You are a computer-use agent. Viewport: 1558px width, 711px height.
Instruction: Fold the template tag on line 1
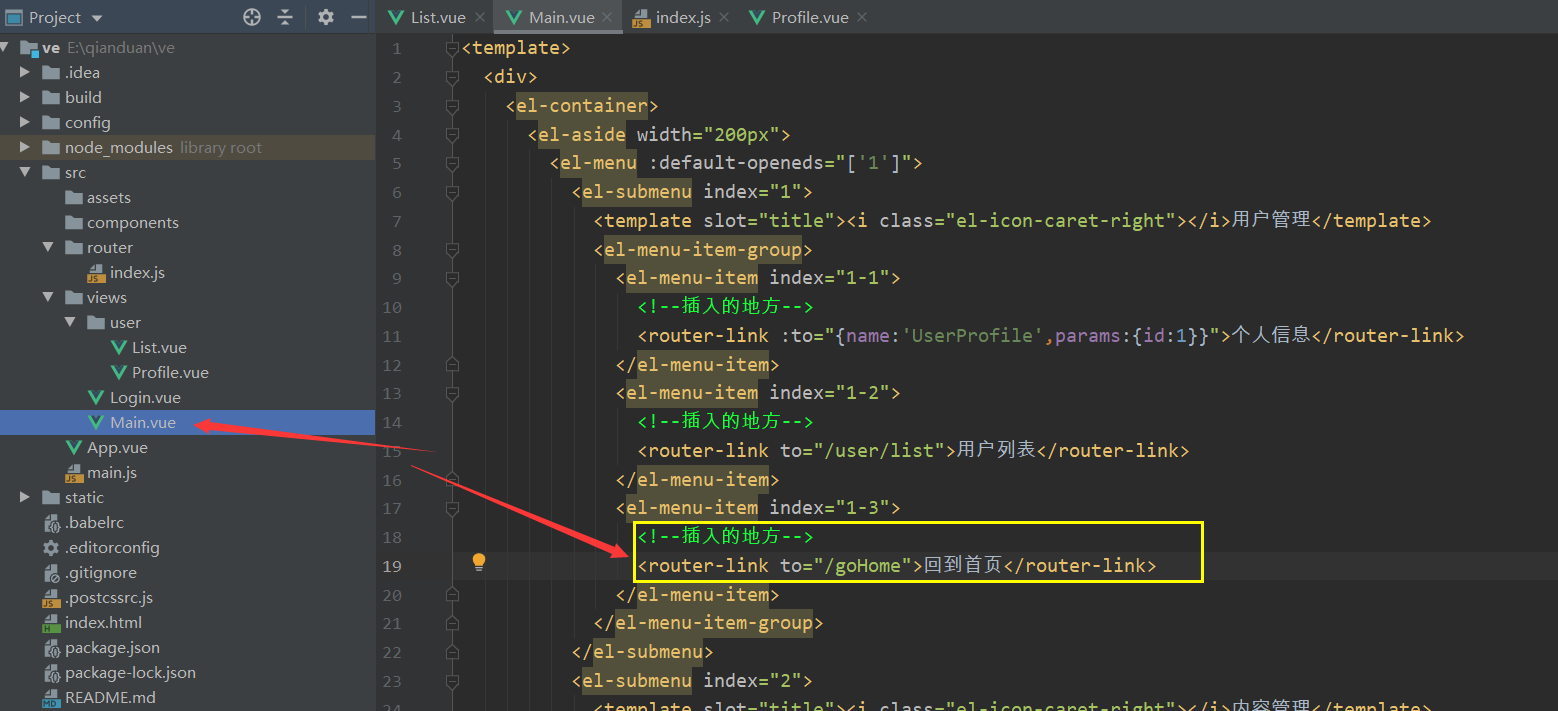(x=452, y=48)
